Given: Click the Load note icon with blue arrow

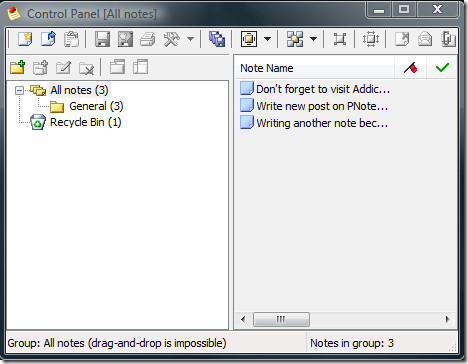Looking at the screenshot, I should tap(49, 39).
